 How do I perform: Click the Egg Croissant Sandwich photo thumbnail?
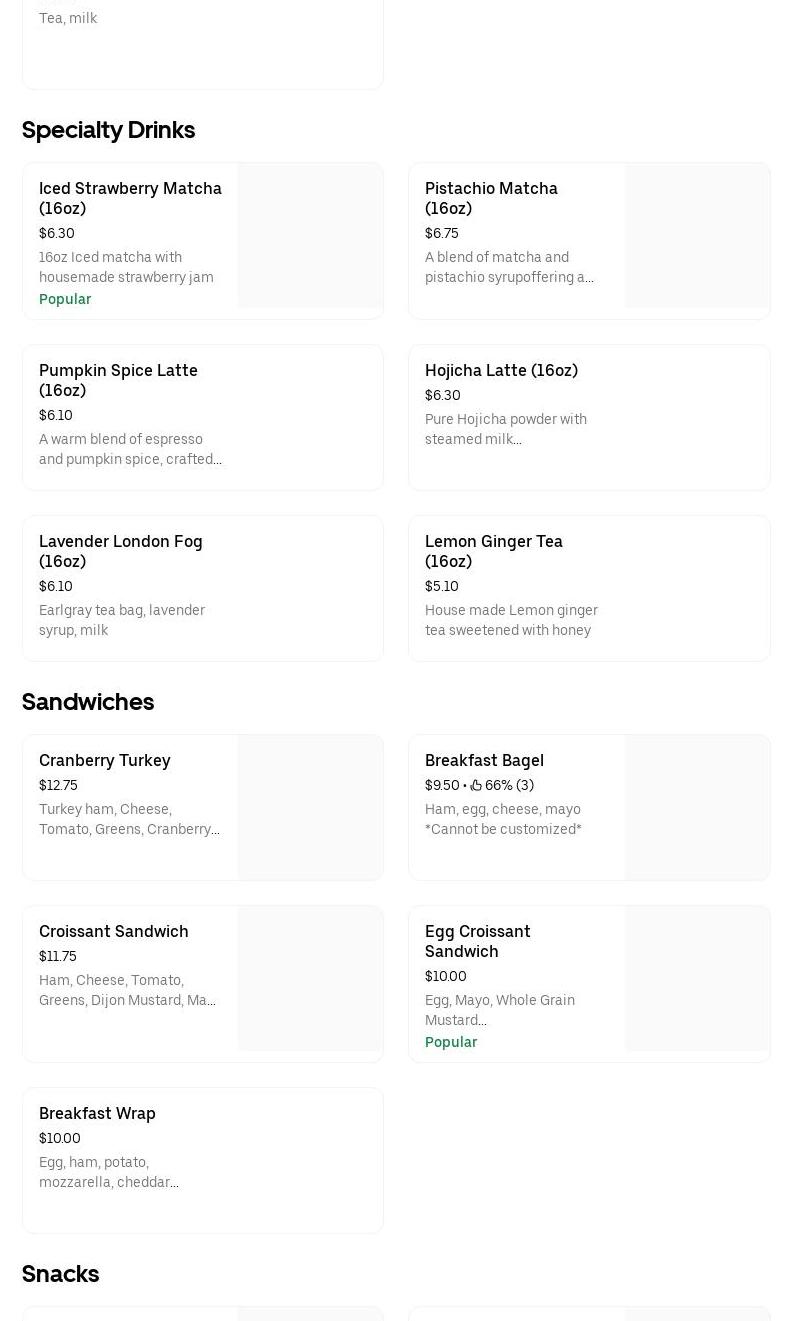697,979
